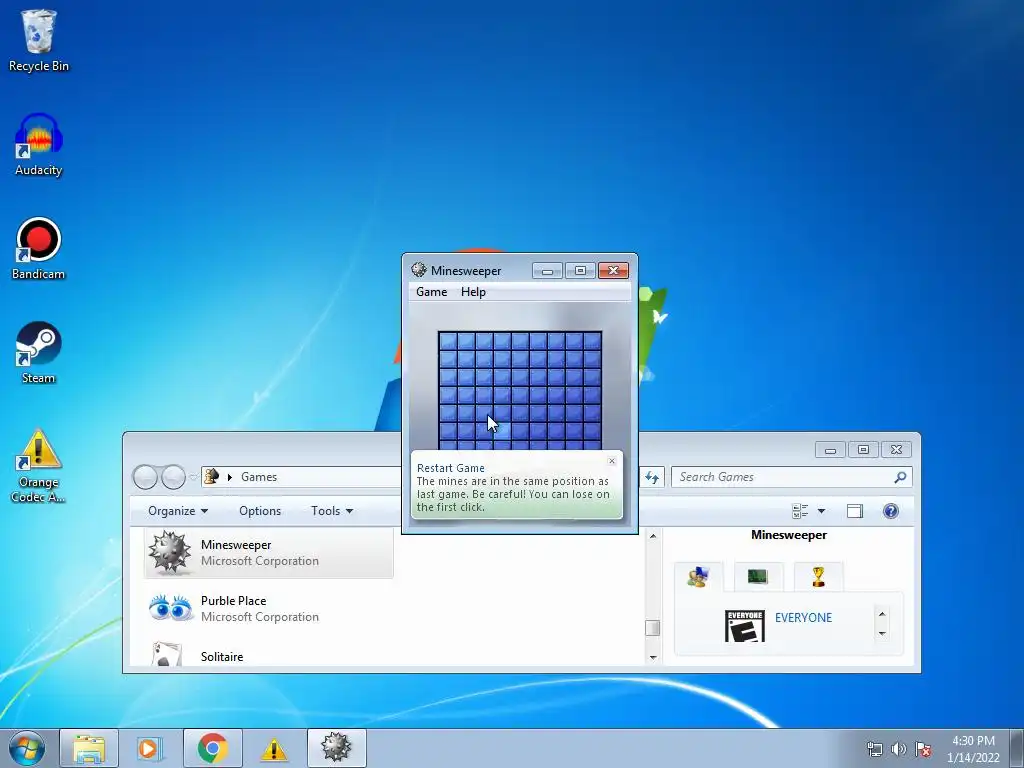The width and height of the screenshot is (1024, 768).
Task: Select the Minesweeper mine icon in Games list
Action: [170, 552]
